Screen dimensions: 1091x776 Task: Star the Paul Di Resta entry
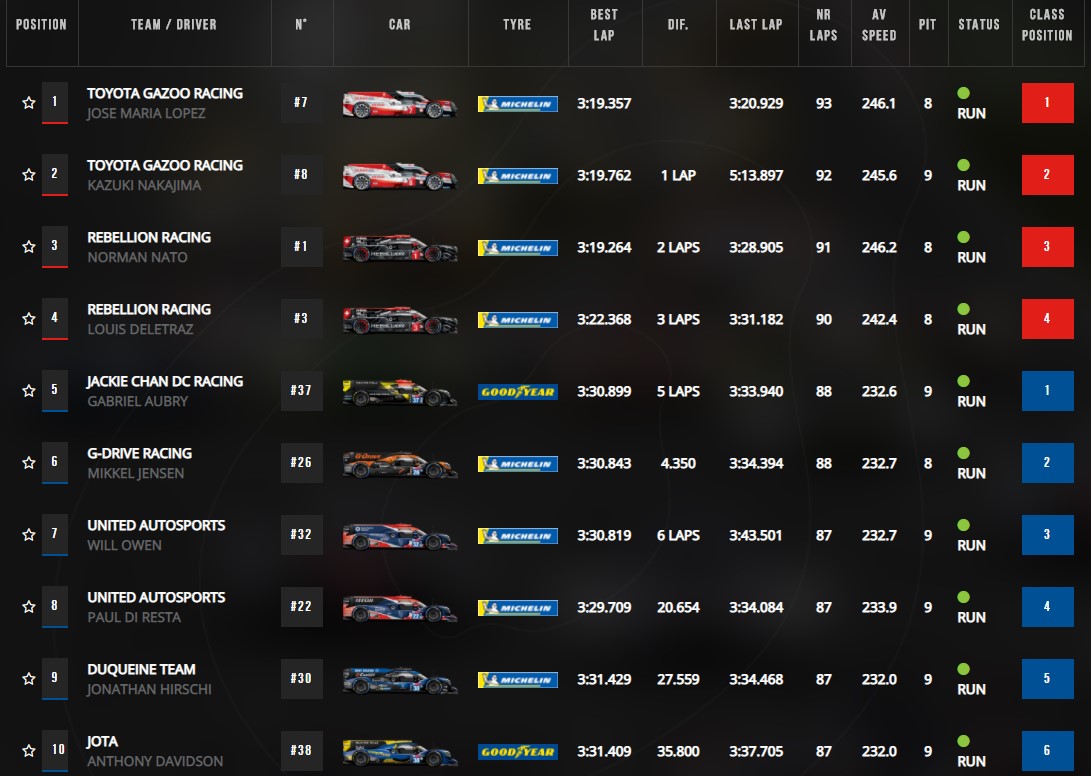click(29, 607)
